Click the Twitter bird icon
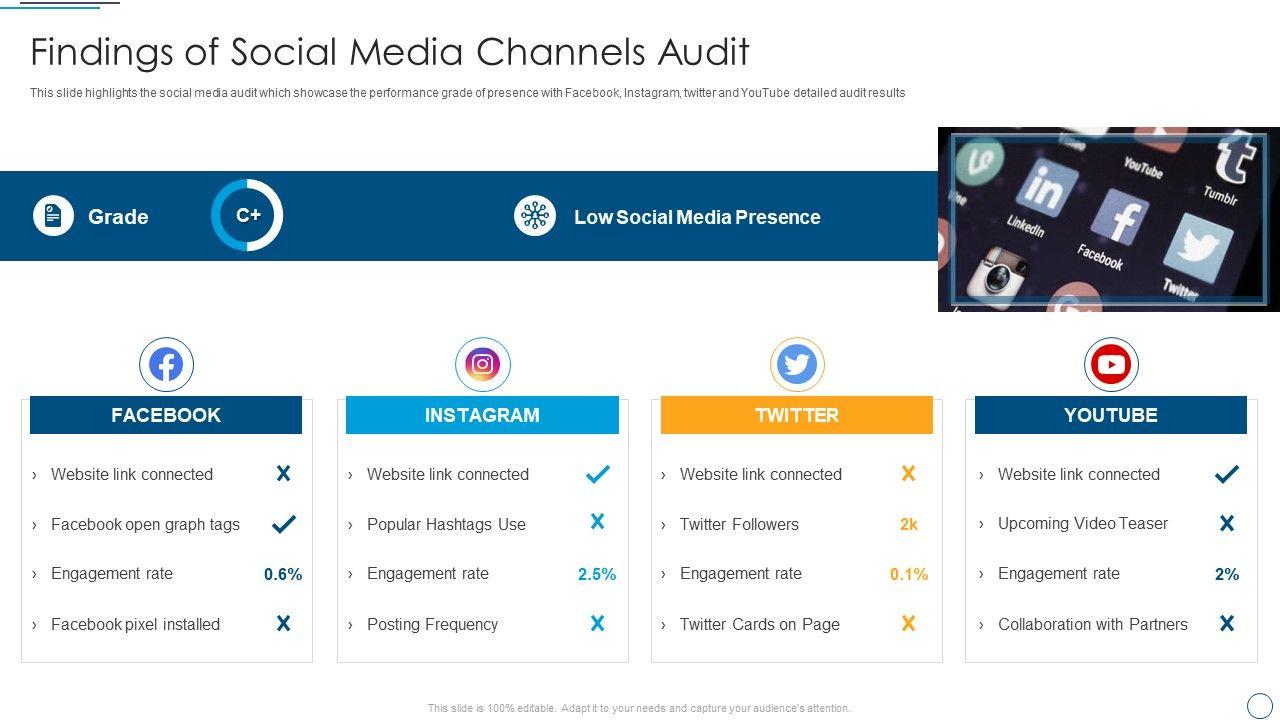Screen dimensions: 1280x720 point(797,365)
